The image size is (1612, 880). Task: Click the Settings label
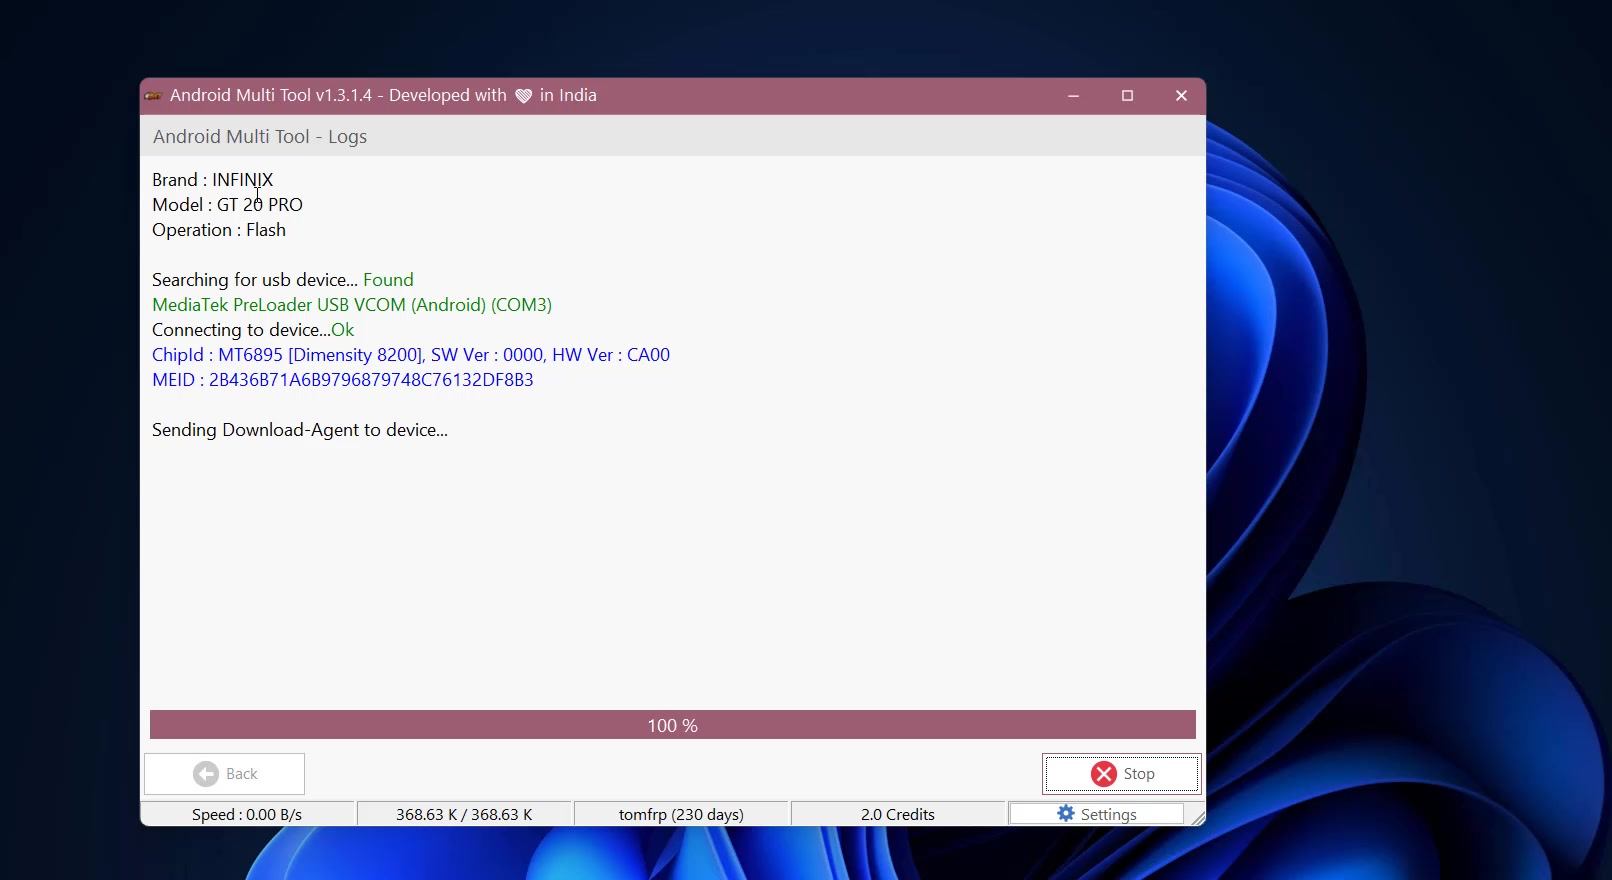click(1108, 815)
